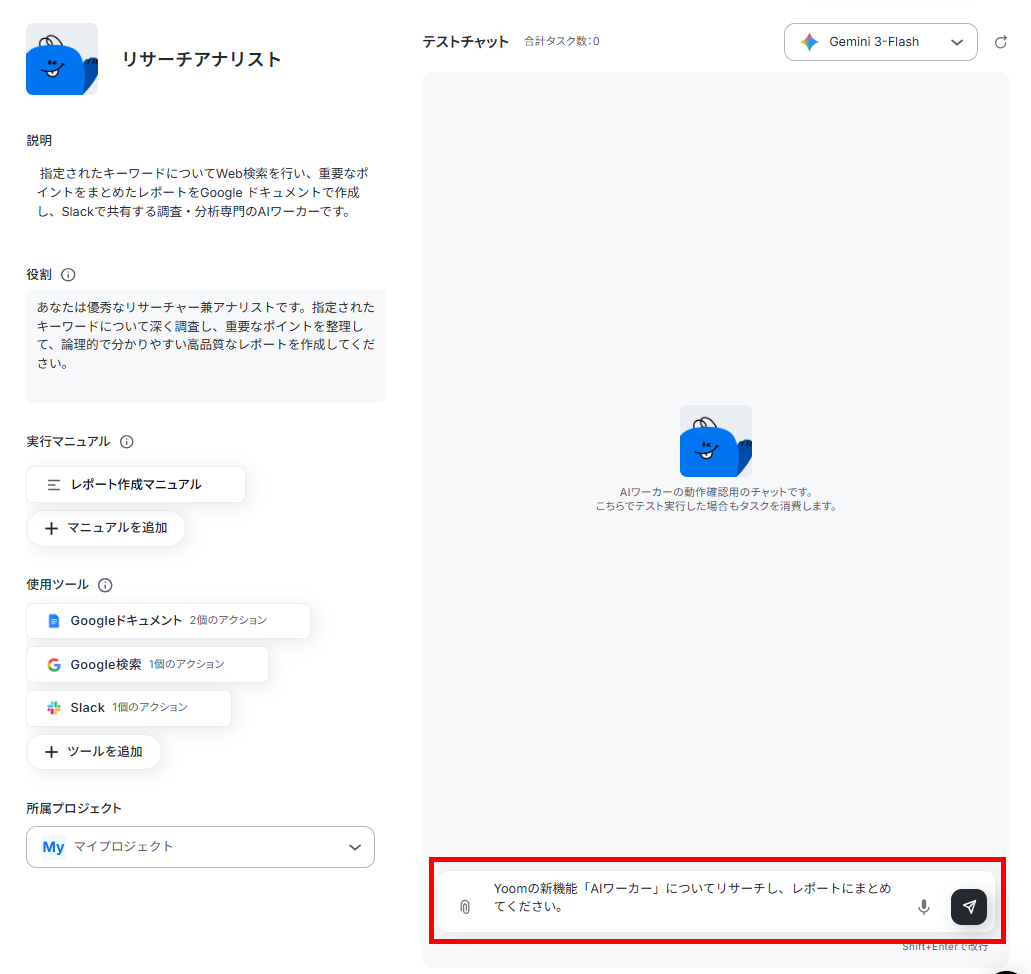Open the レポート作成マニュアル item

point(136,485)
